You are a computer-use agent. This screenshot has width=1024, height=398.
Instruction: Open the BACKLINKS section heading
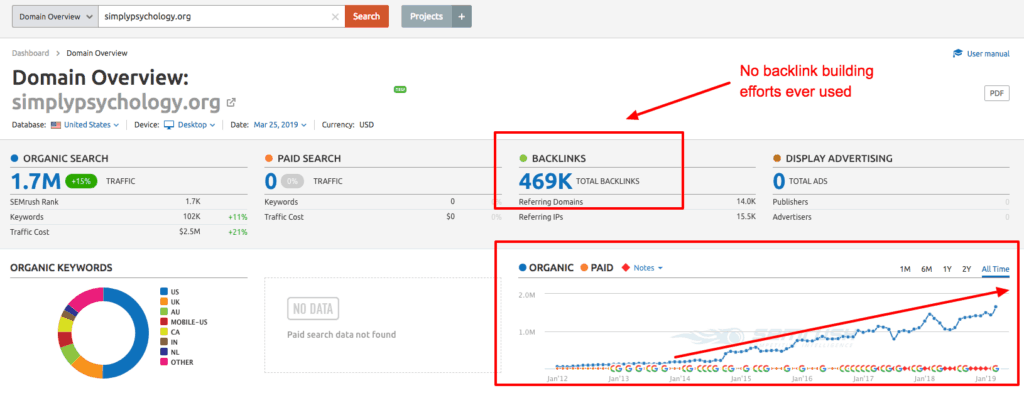tap(558, 158)
